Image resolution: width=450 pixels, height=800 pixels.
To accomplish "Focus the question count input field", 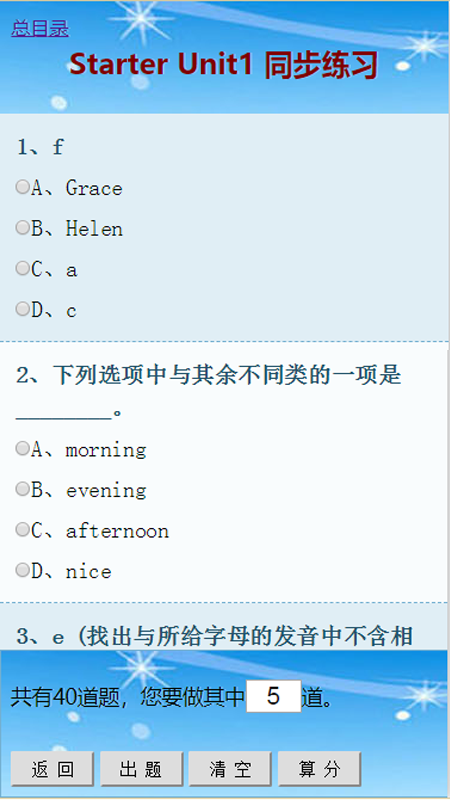I will (273, 696).
